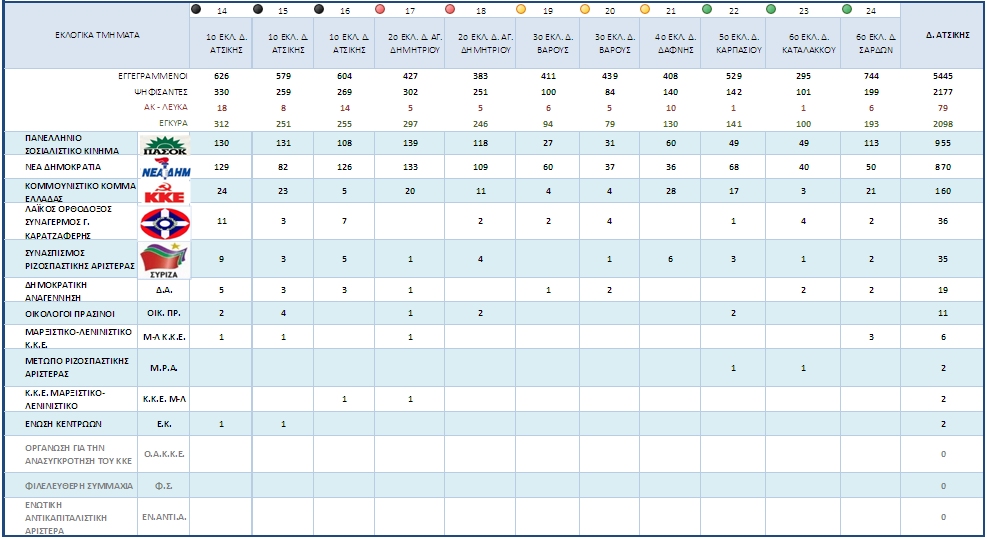Viewport: 987px width, 539px height.
Task: Select the green dot beside column 24
Action: [847, 9]
